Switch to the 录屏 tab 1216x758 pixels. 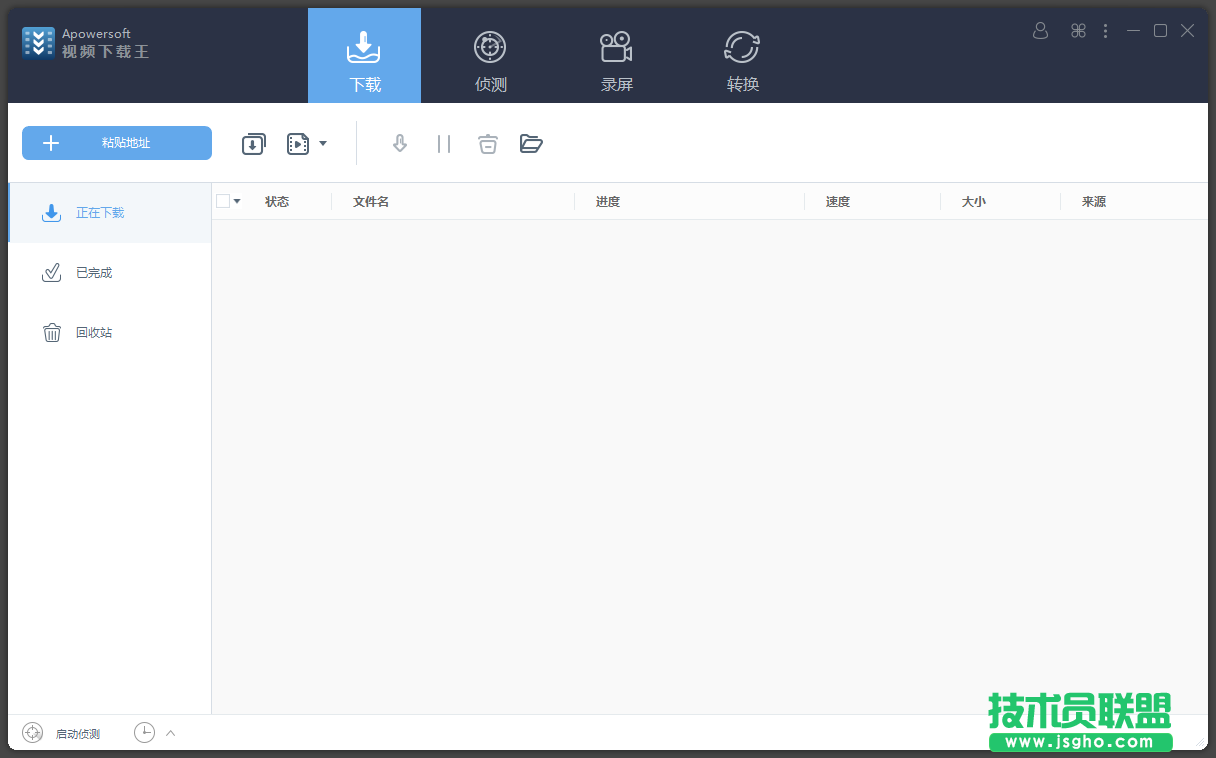pos(616,60)
